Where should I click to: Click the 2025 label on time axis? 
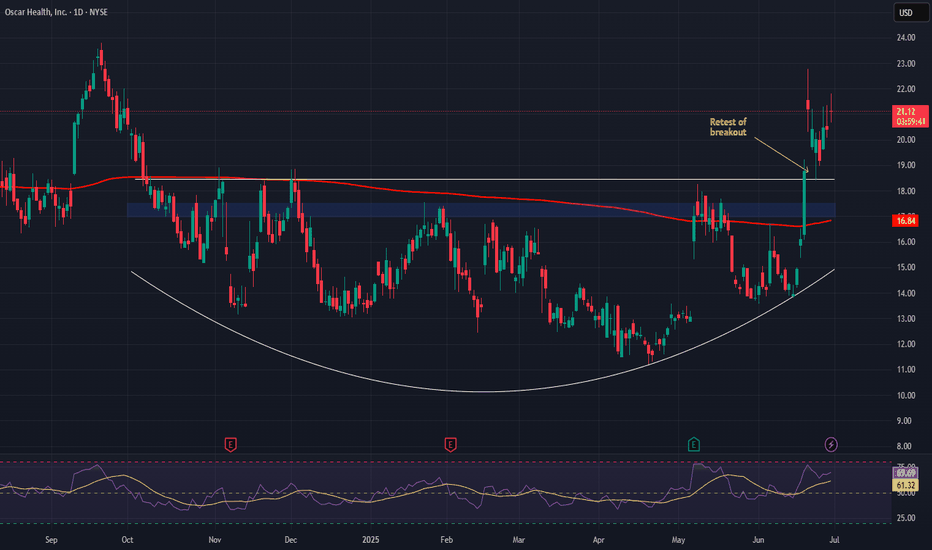pyautogui.click(x=370, y=540)
